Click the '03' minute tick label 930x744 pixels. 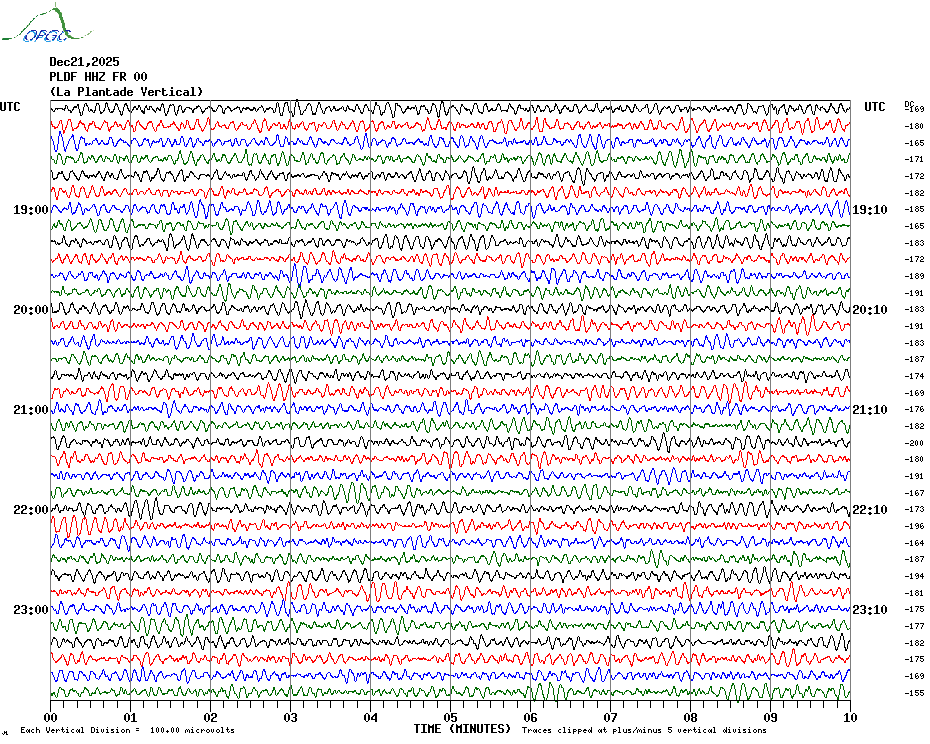[291, 718]
